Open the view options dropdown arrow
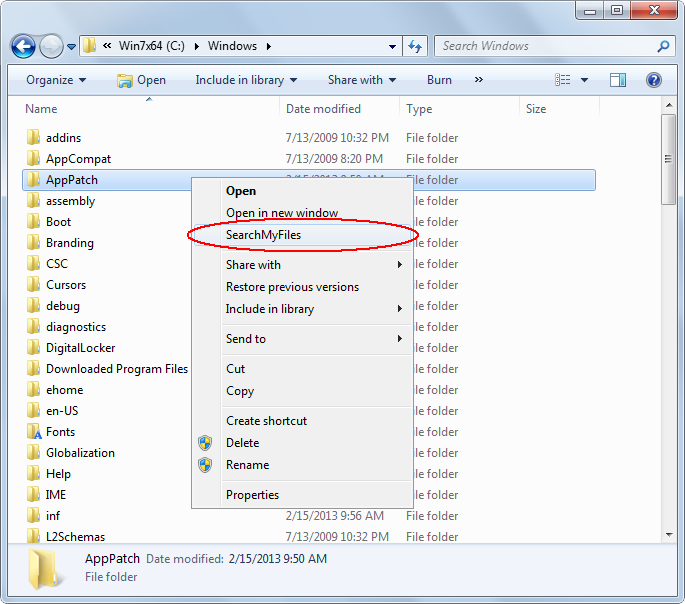The image size is (685, 604). 585,80
